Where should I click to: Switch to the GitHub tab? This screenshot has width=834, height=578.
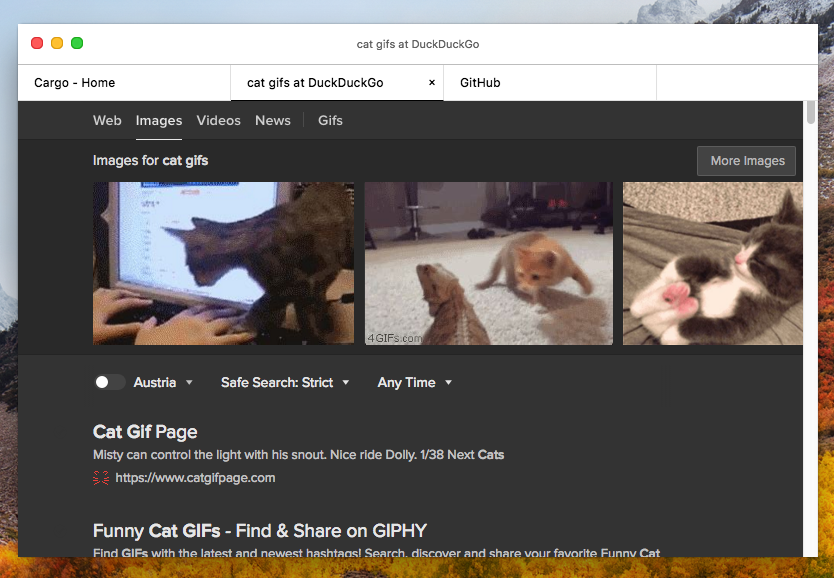(x=550, y=82)
